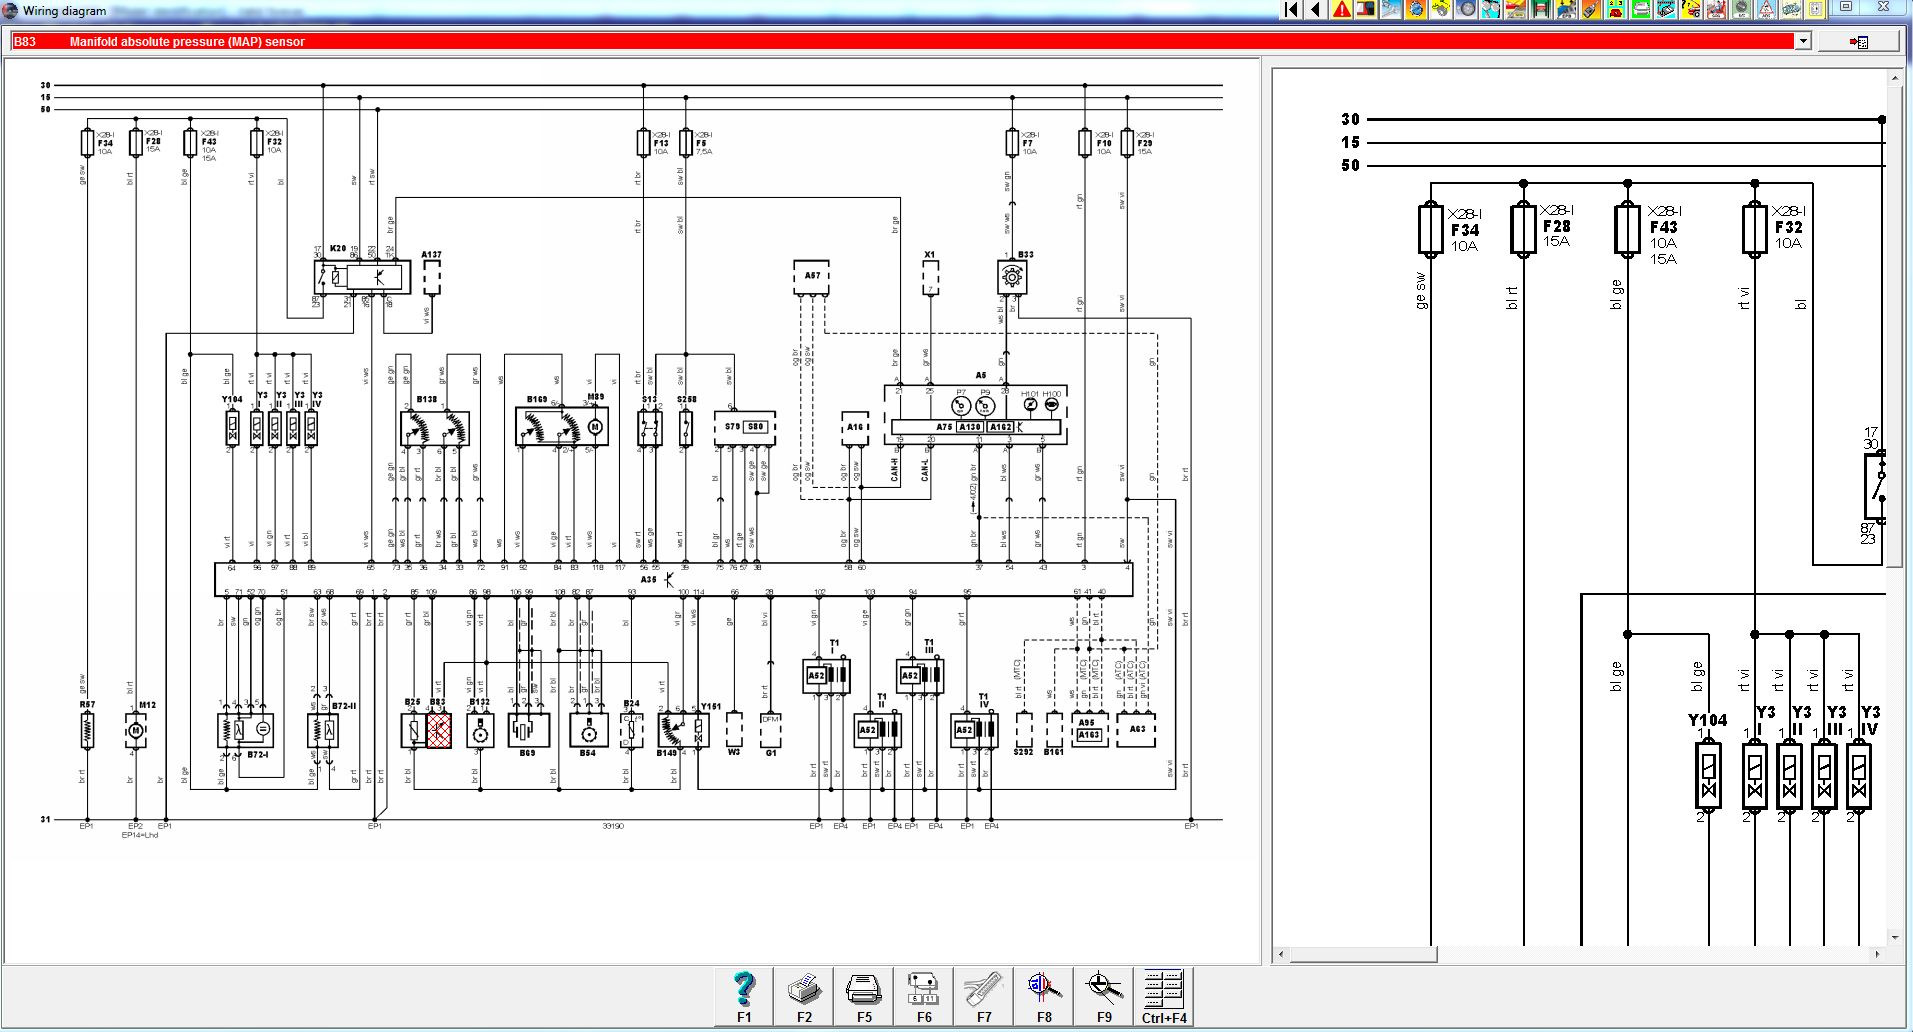Screen dimensions: 1913x1032
Task: Select the M12 motor component
Action: point(135,732)
